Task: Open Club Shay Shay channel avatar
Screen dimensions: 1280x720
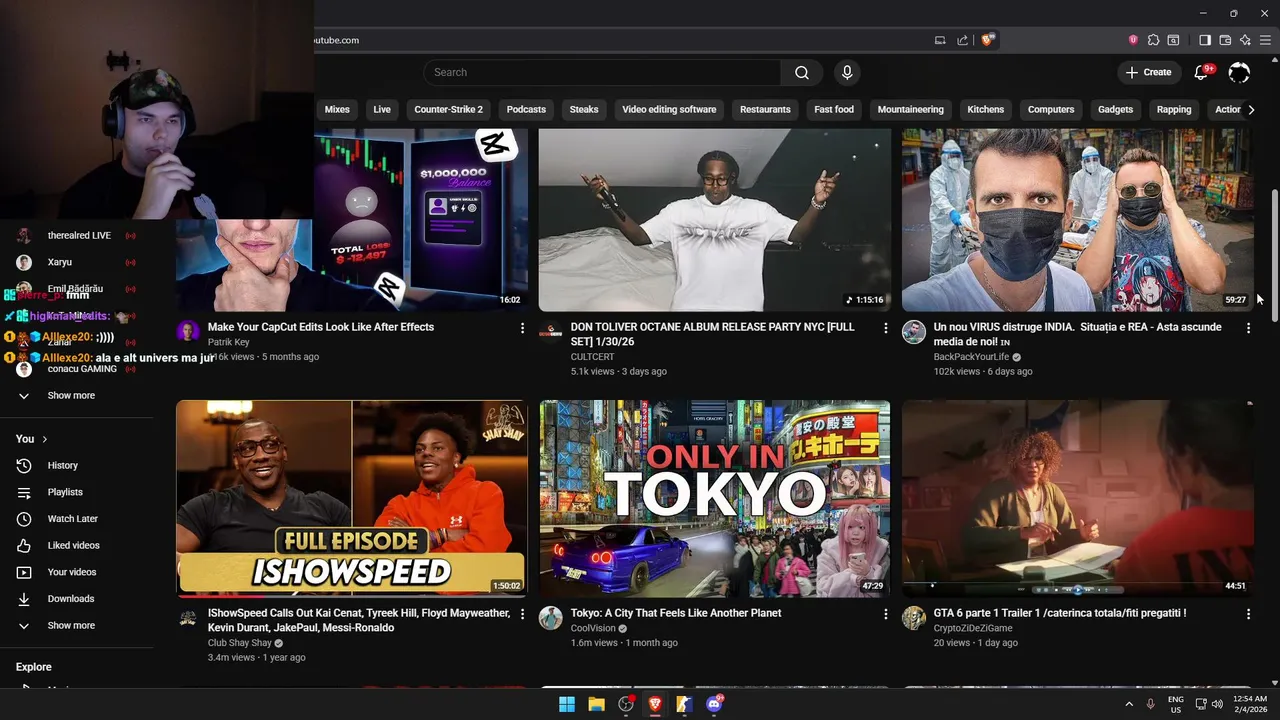Action: 188,618
